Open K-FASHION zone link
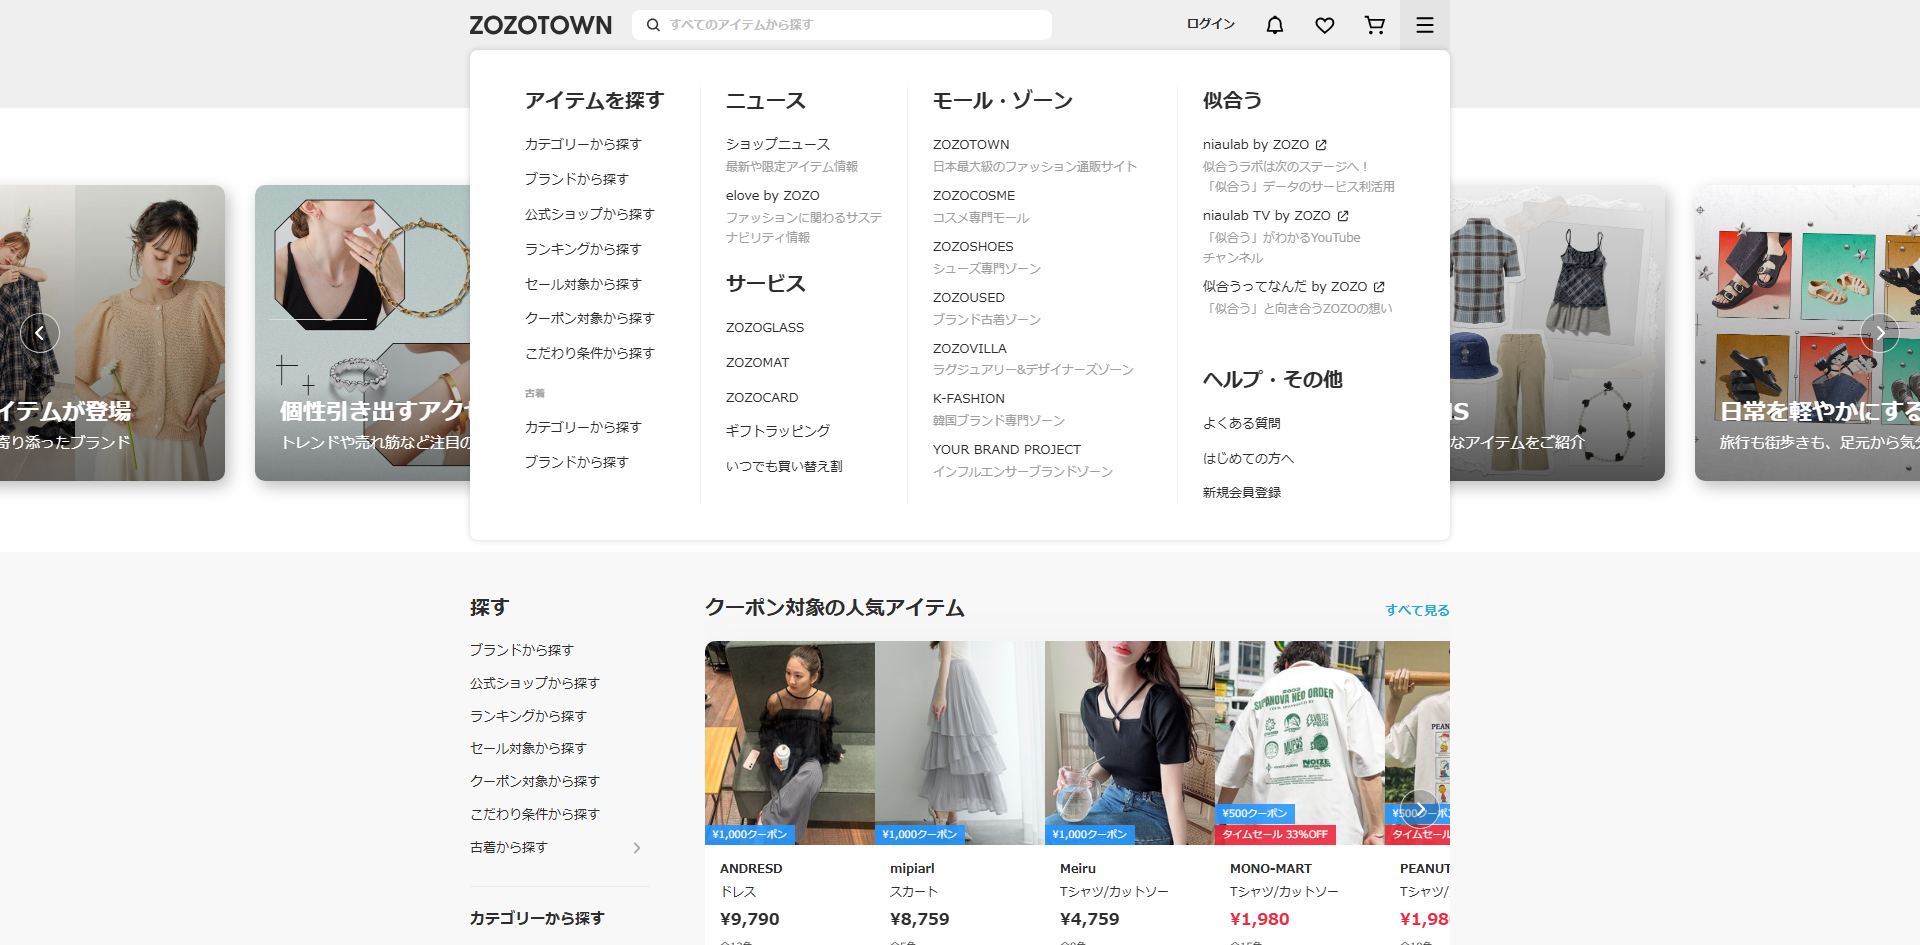Viewport: 1920px width, 945px height. pyautogui.click(x=969, y=398)
